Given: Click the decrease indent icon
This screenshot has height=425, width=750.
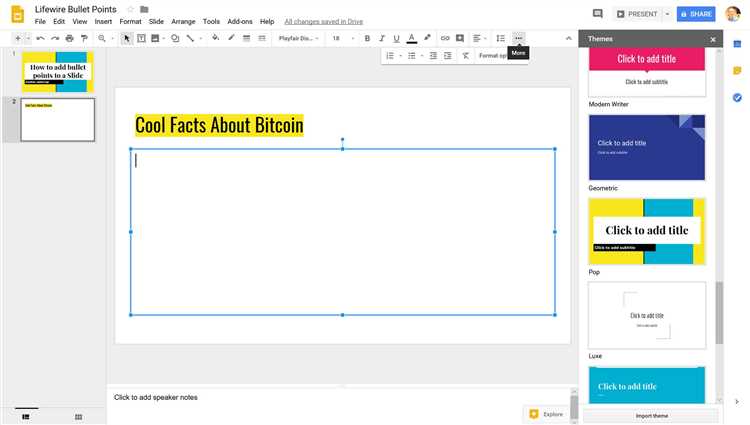Looking at the screenshot, I should tap(433, 56).
